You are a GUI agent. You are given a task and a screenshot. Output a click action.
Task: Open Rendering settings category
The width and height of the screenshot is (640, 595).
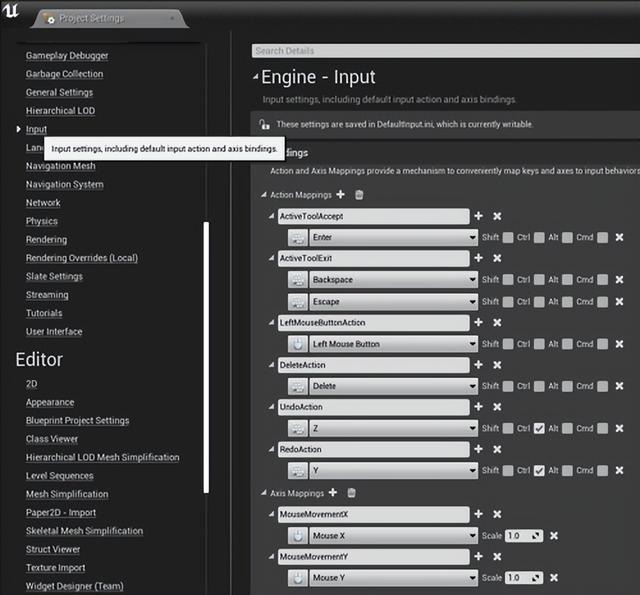pyautogui.click(x=47, y=240)
